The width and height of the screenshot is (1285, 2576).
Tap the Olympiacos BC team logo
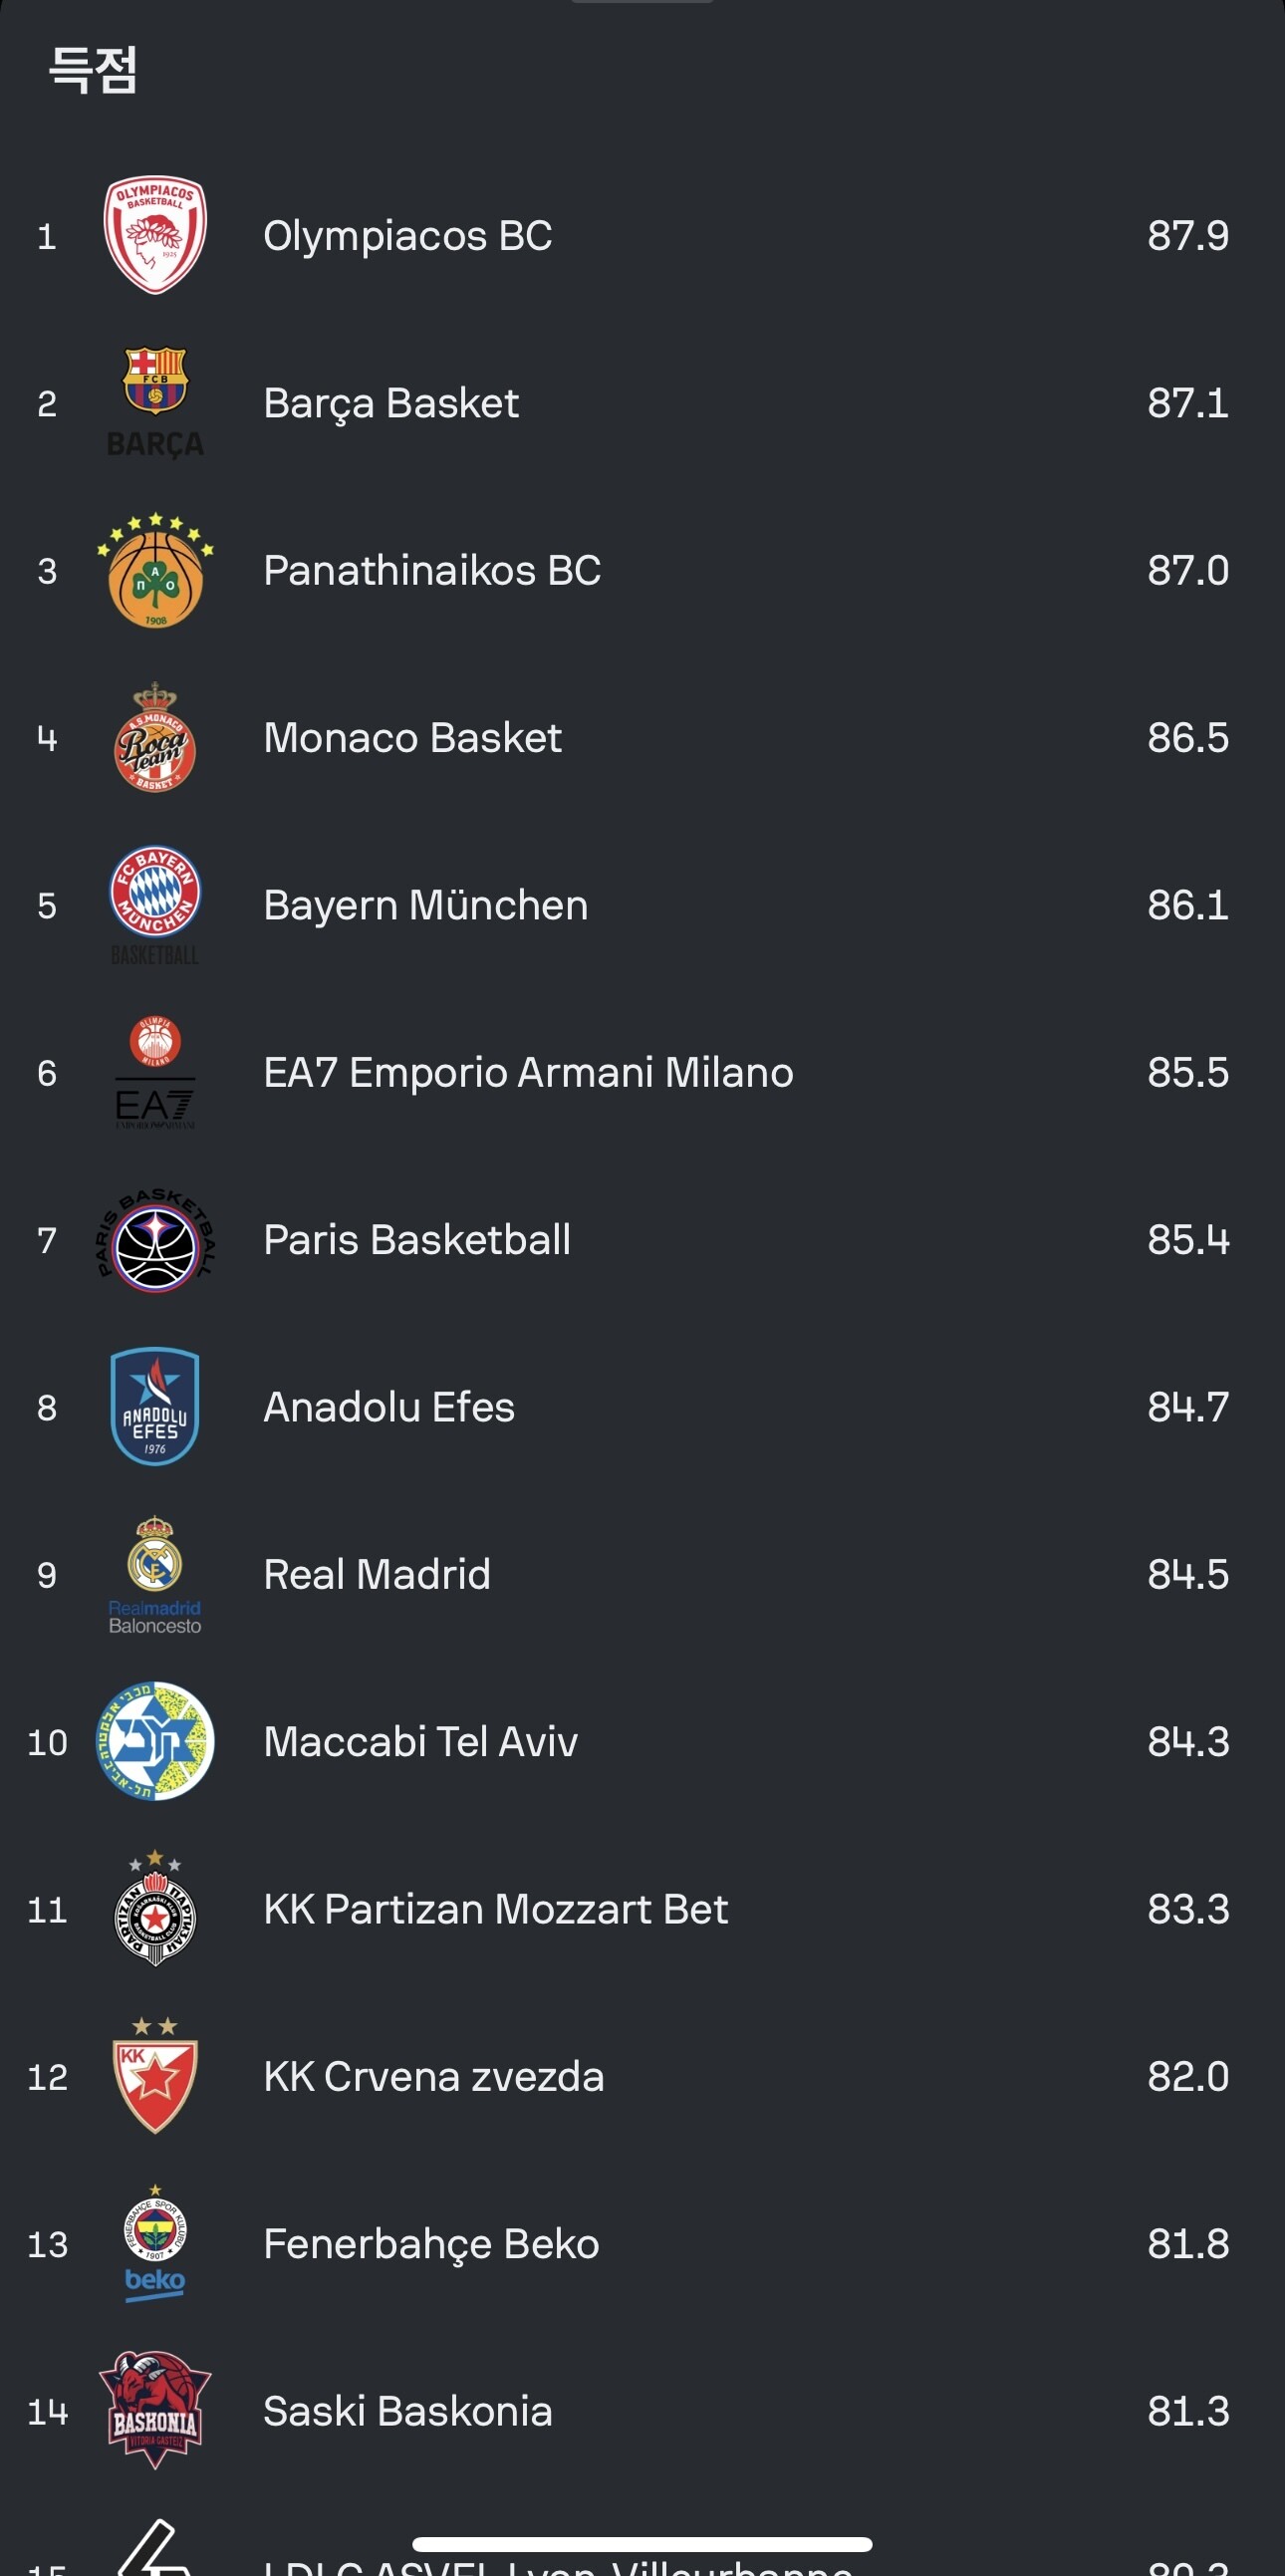[155, 236]
